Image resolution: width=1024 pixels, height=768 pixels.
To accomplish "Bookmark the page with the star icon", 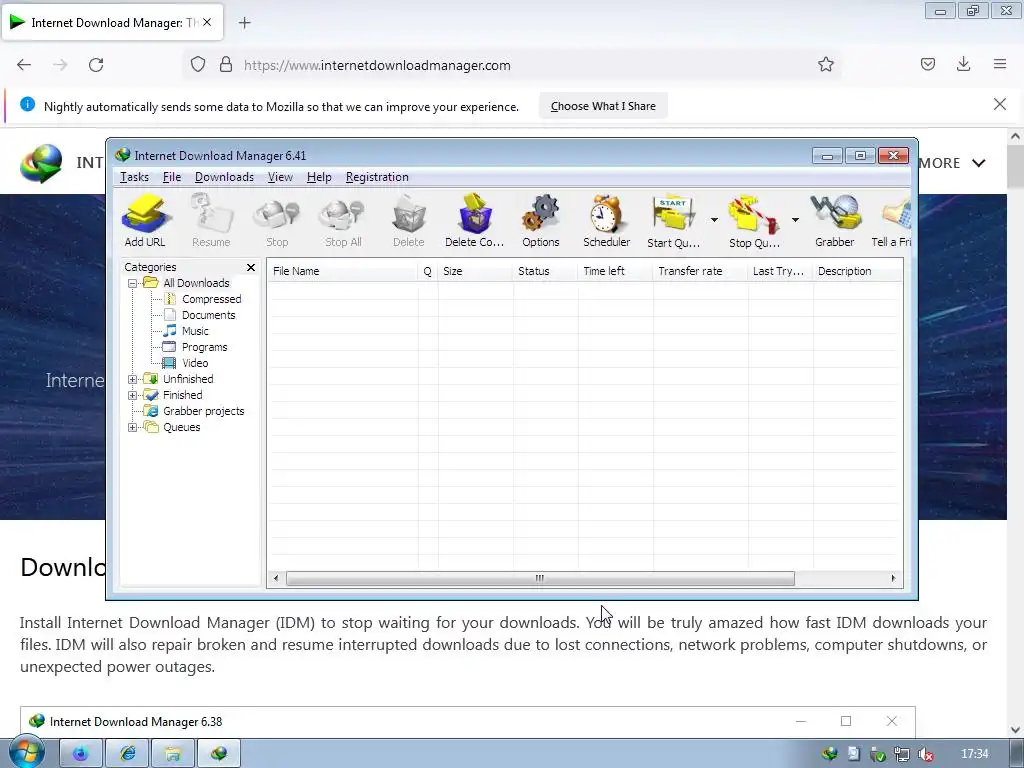I will point(825,65).
